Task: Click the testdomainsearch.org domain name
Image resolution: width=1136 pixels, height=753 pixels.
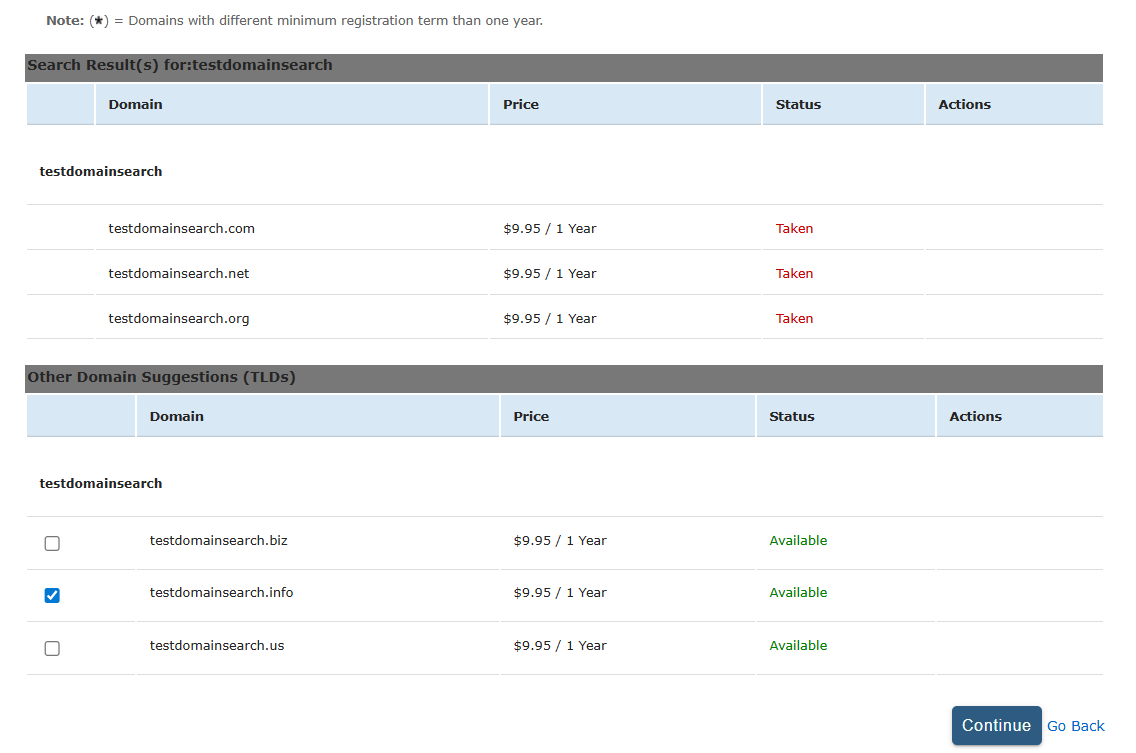Action: [178, 318]
